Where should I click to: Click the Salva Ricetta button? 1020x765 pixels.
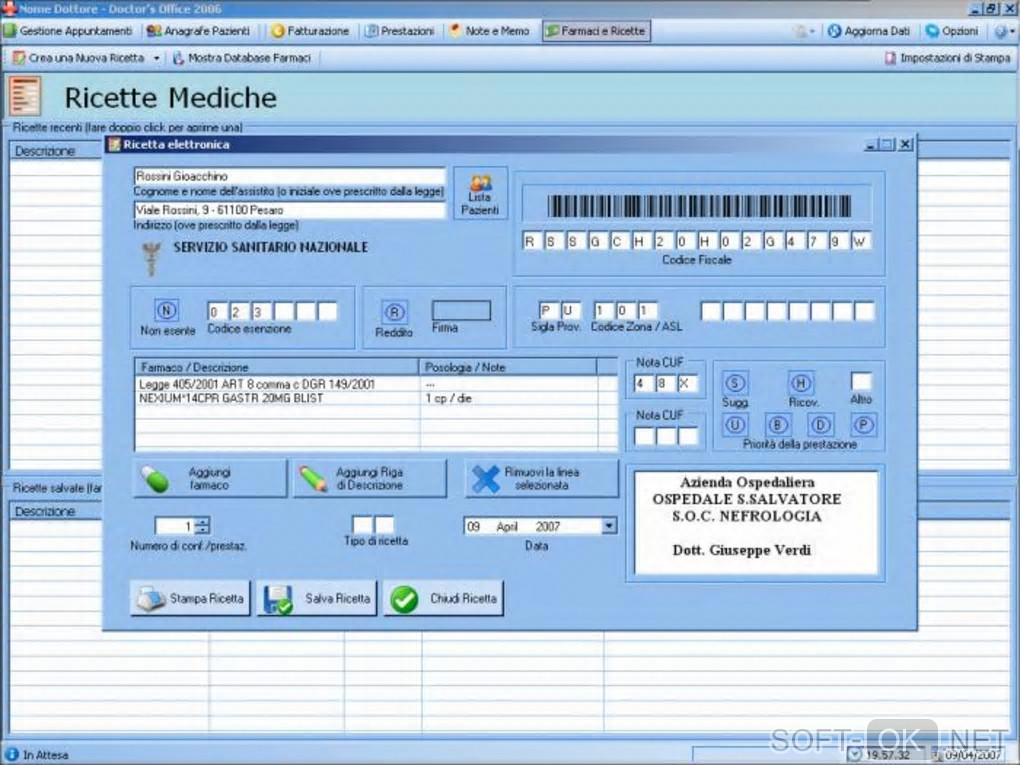point(317,598)
